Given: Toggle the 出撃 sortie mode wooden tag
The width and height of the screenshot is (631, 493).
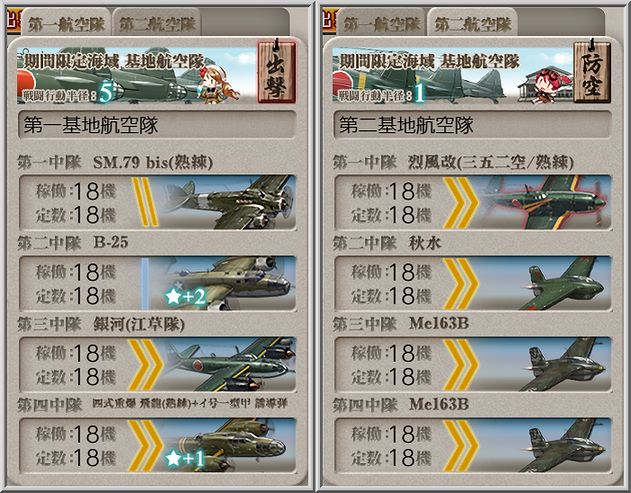Looking at the screenshot, I should tap(277, 72).
